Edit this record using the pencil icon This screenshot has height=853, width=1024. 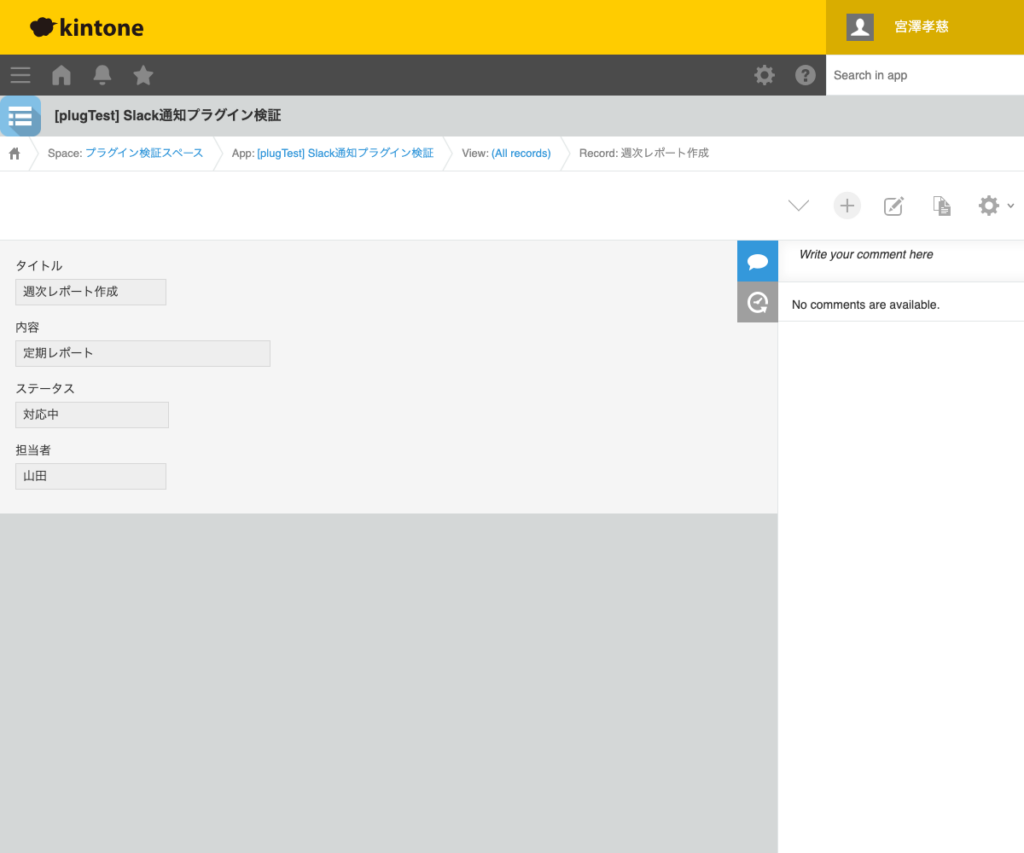tap(894, 205)
